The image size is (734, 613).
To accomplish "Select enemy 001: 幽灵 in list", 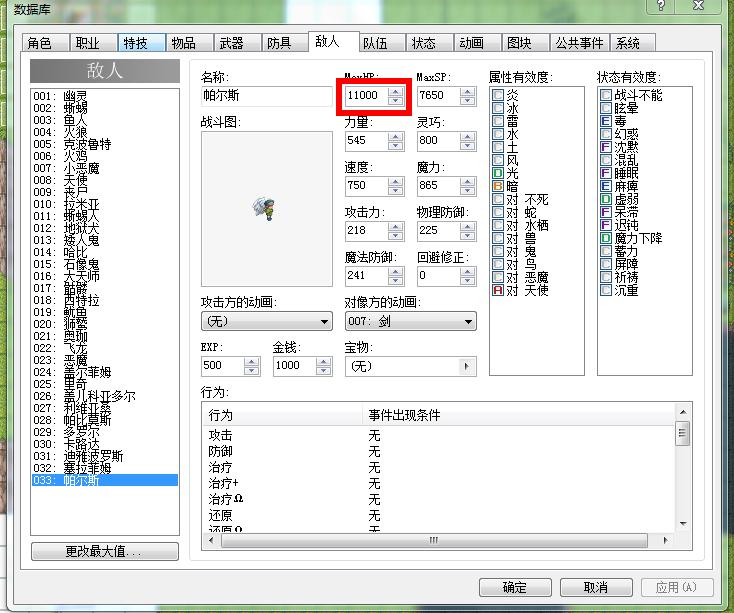I will point(105,96).
